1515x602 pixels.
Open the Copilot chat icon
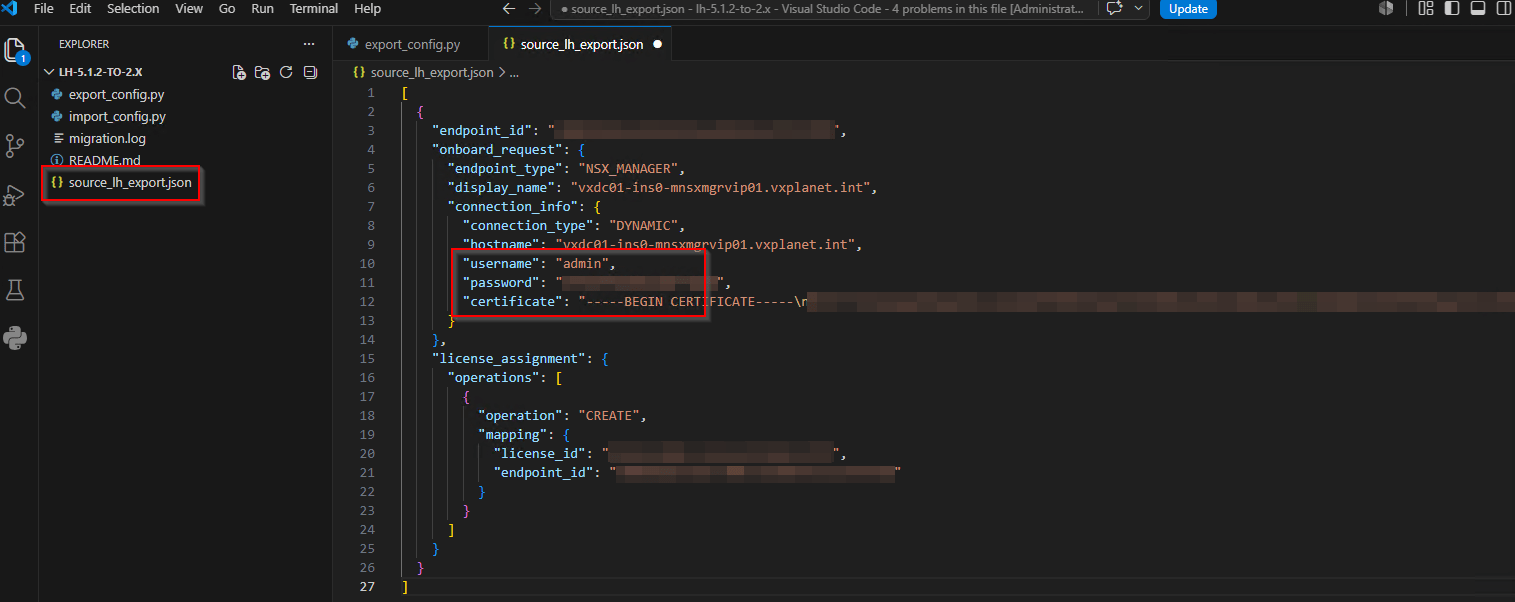tap(1115, 9)
